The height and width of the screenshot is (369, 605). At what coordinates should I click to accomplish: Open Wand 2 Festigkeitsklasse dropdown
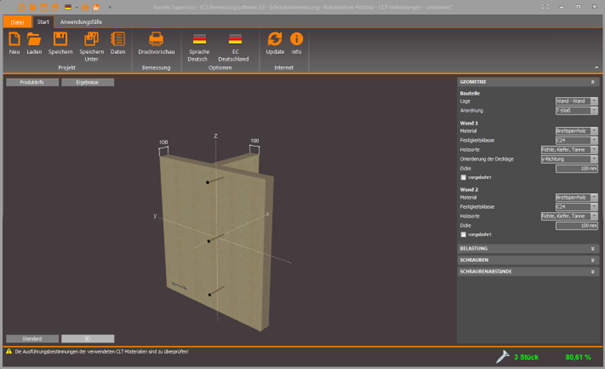pos(576,207)
